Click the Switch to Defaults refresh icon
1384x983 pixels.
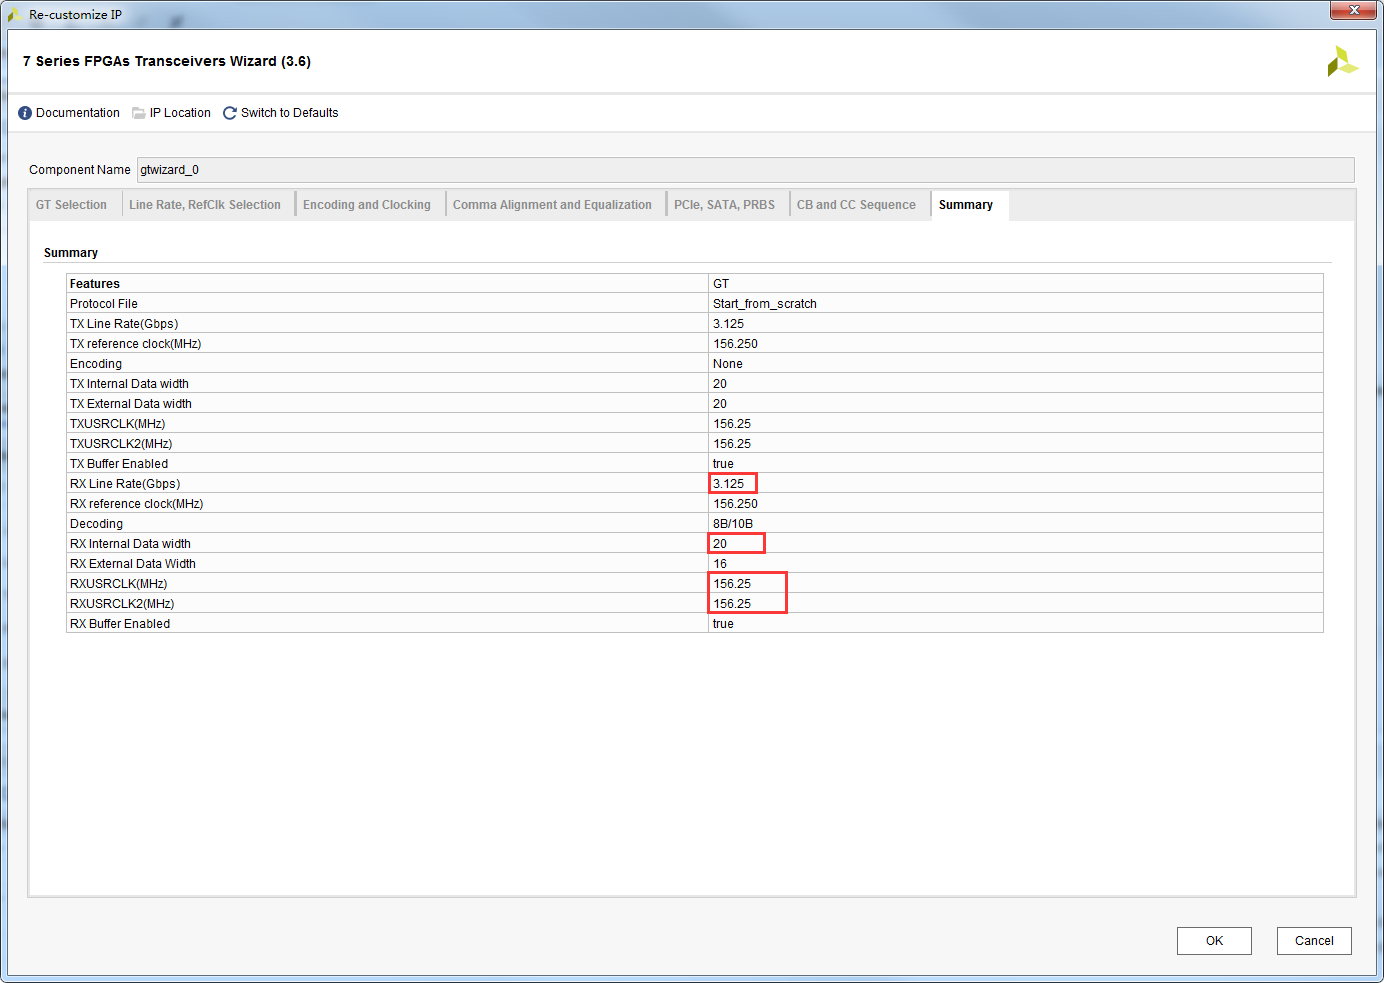click(x=230, y=113)
